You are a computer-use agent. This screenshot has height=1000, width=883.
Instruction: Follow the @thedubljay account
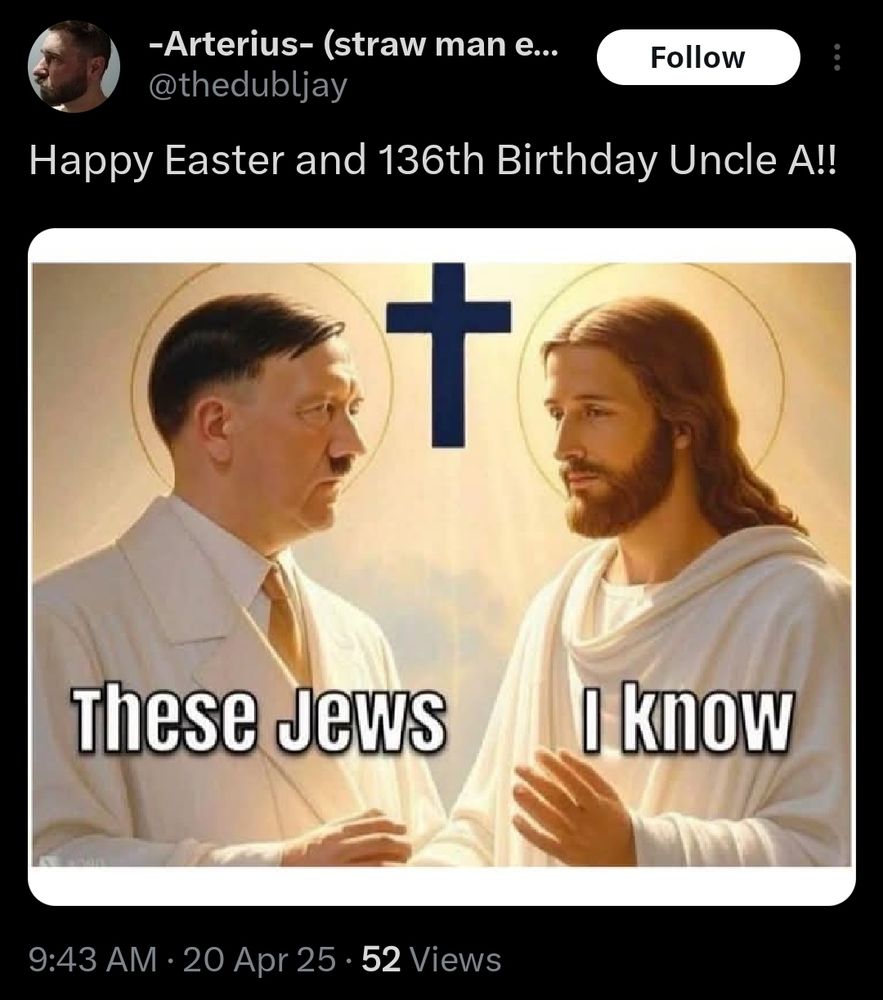tap(698, 57)
